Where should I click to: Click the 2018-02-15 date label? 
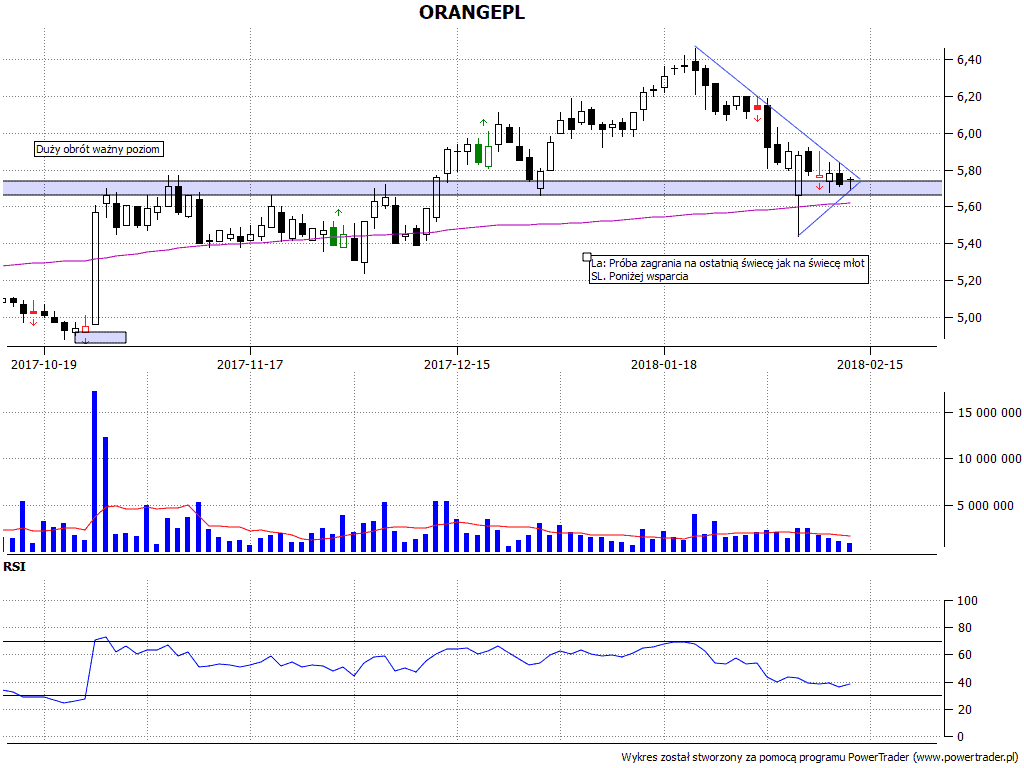(870, 364)
